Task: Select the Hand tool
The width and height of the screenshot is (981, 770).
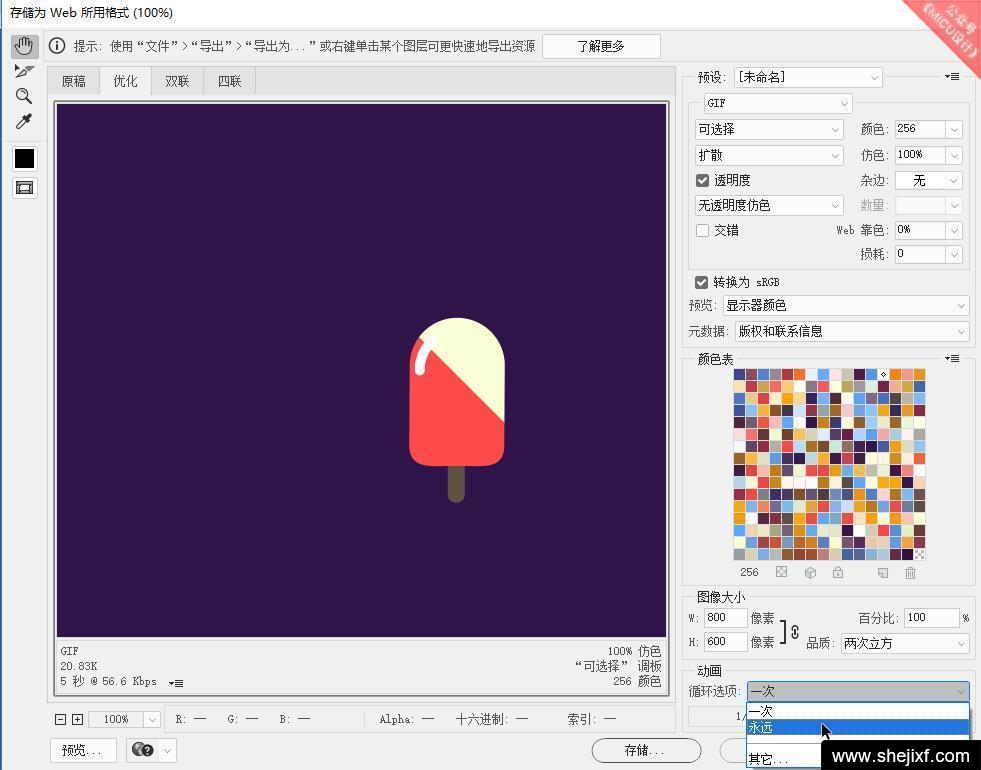Action: tap(24, 47)
